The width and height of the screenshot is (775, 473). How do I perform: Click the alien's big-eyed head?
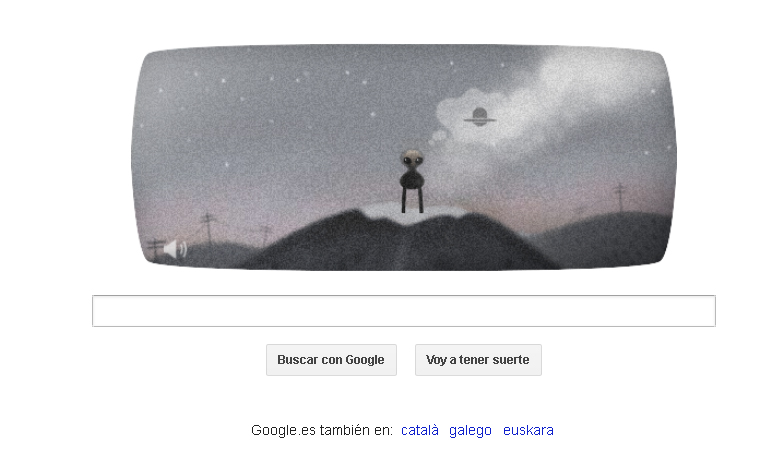411,159
